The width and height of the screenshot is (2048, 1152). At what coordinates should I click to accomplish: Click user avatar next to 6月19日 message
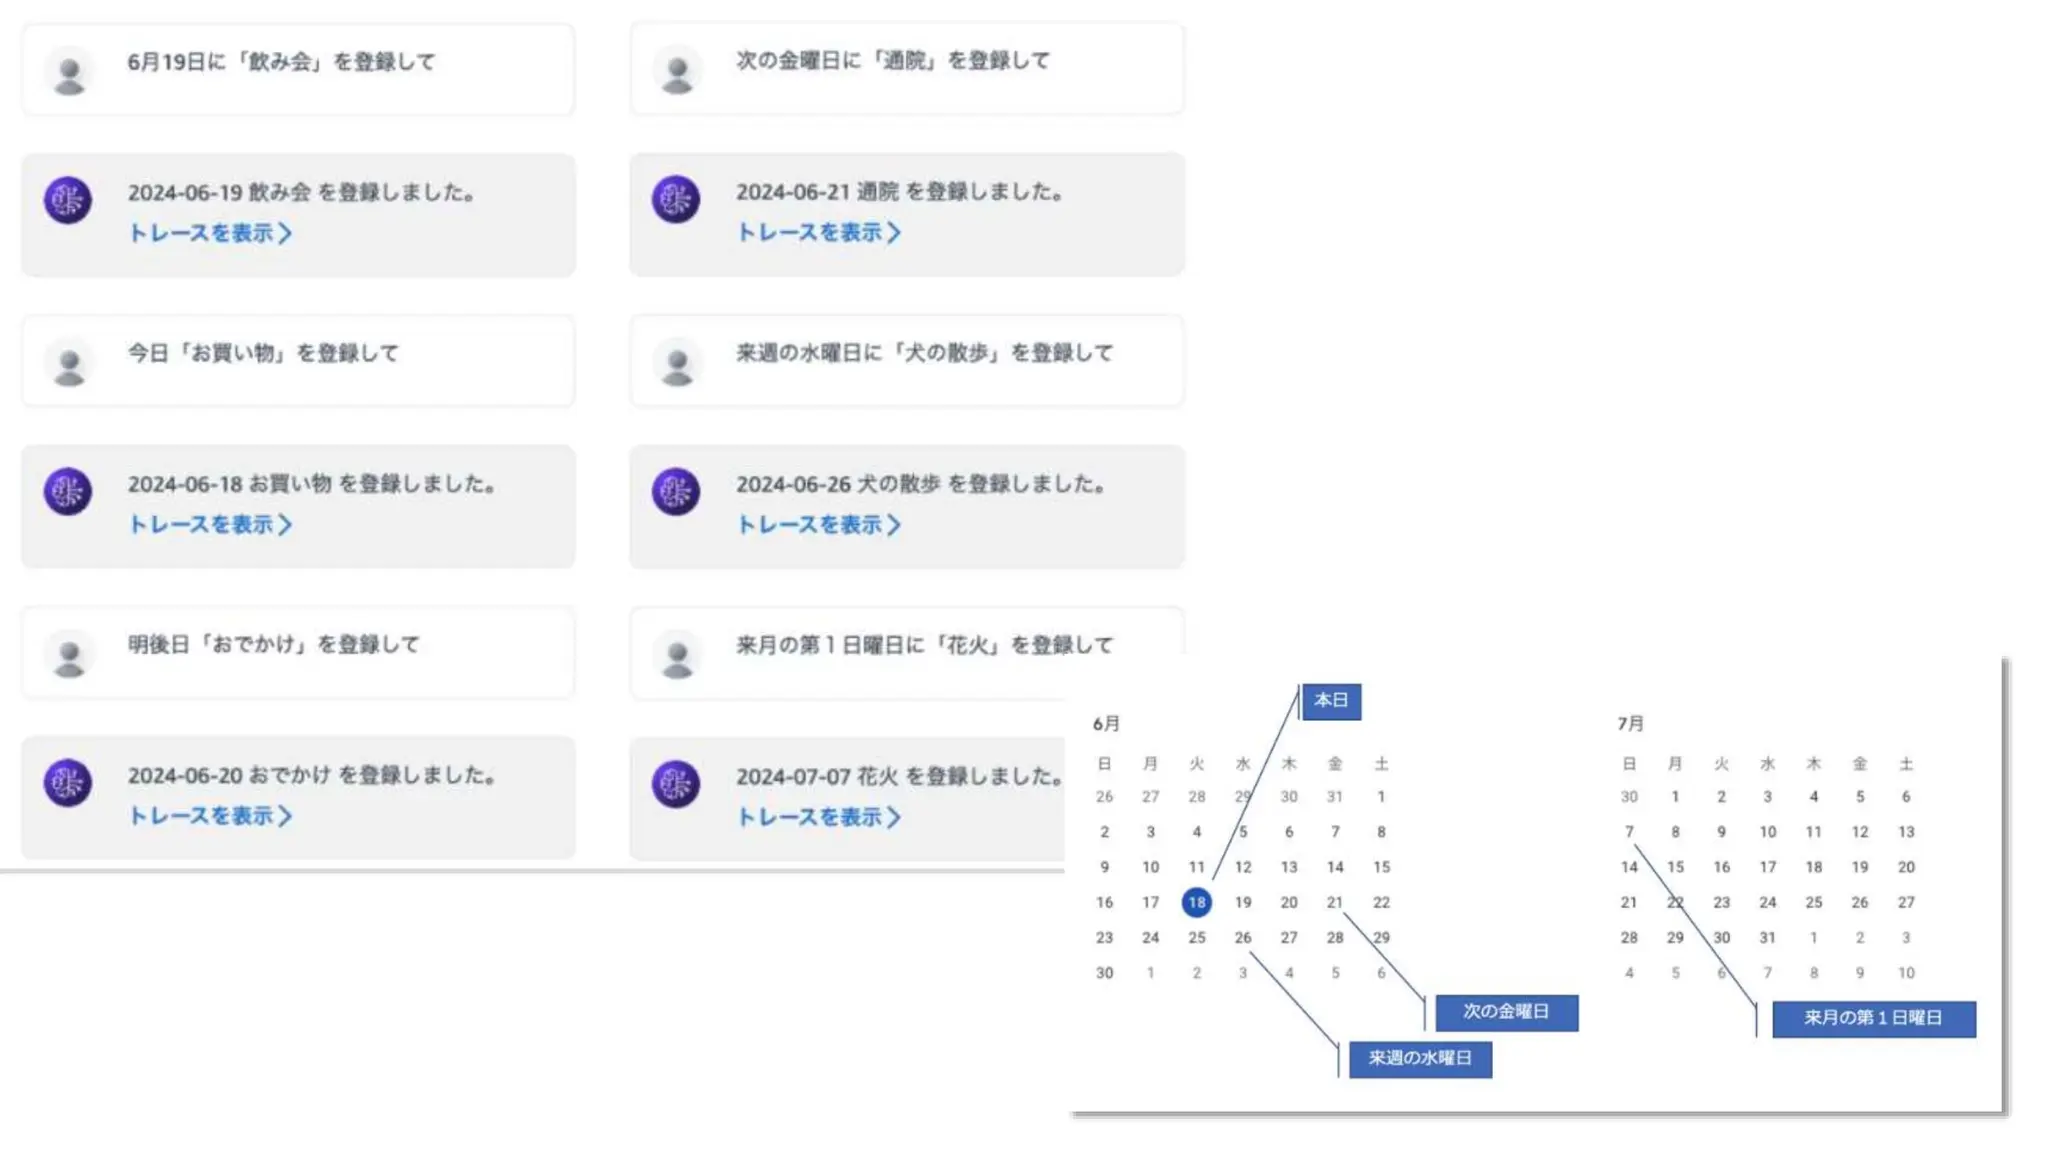point(69,73)
